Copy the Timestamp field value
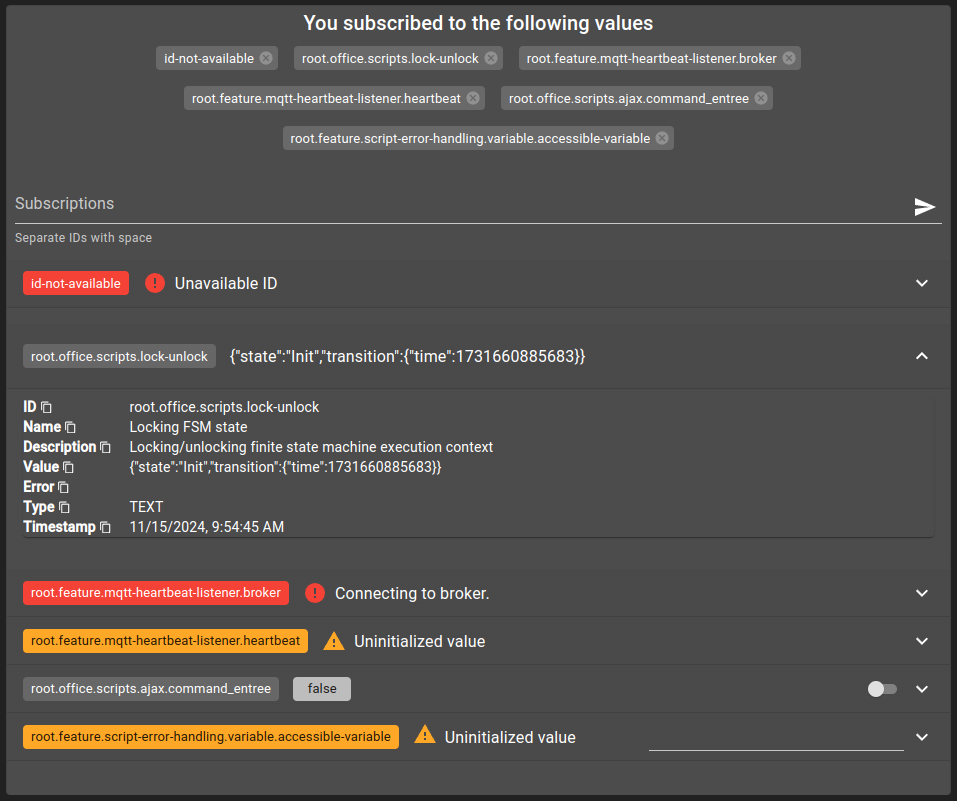The height and width of the screenshot is (801, 957). point(105,527)
